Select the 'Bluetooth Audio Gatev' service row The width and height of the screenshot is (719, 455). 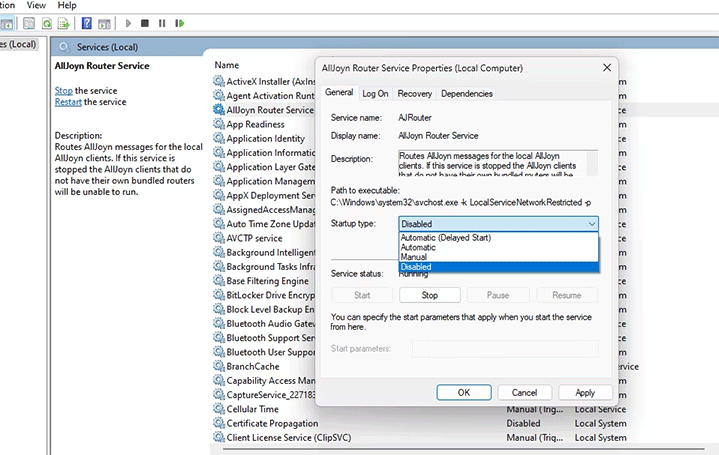coord(264,323)
